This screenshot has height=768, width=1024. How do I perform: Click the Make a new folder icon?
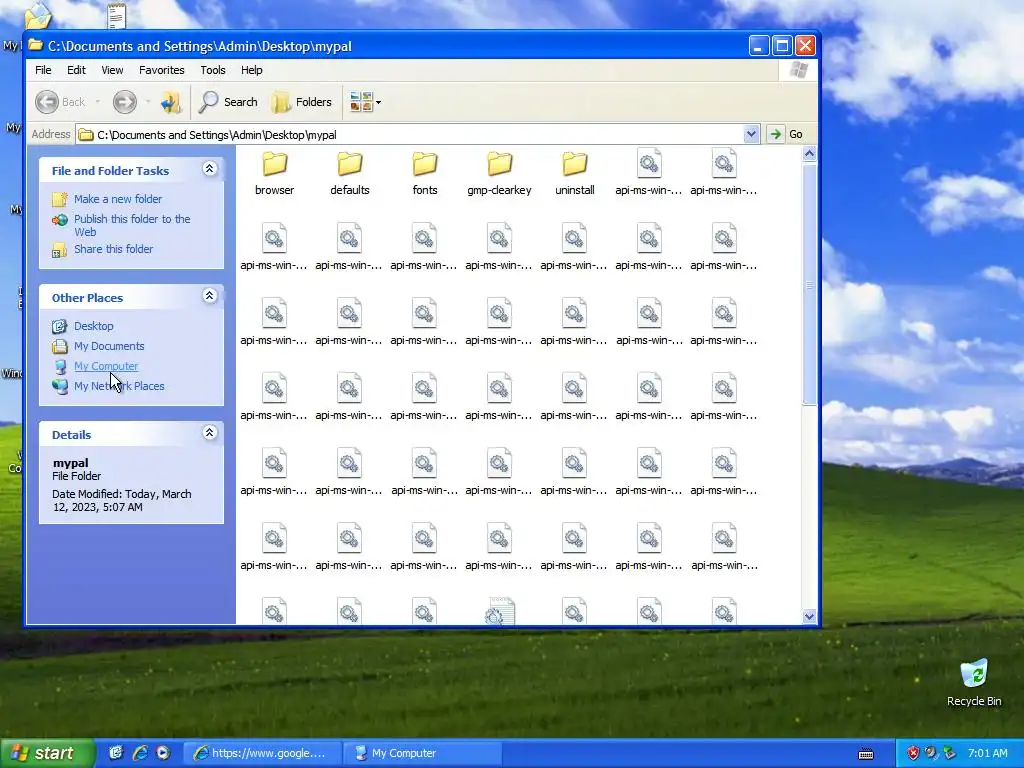click(59, 199)
